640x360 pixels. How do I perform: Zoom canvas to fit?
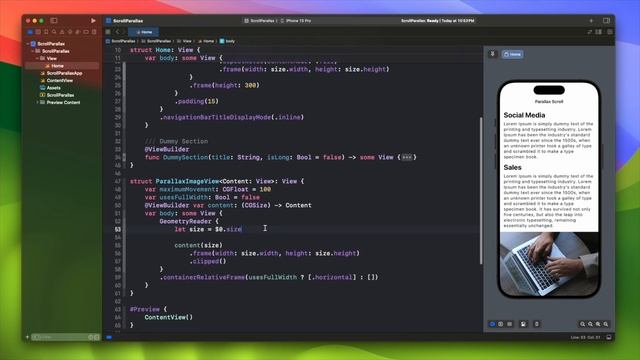point(598,324)
